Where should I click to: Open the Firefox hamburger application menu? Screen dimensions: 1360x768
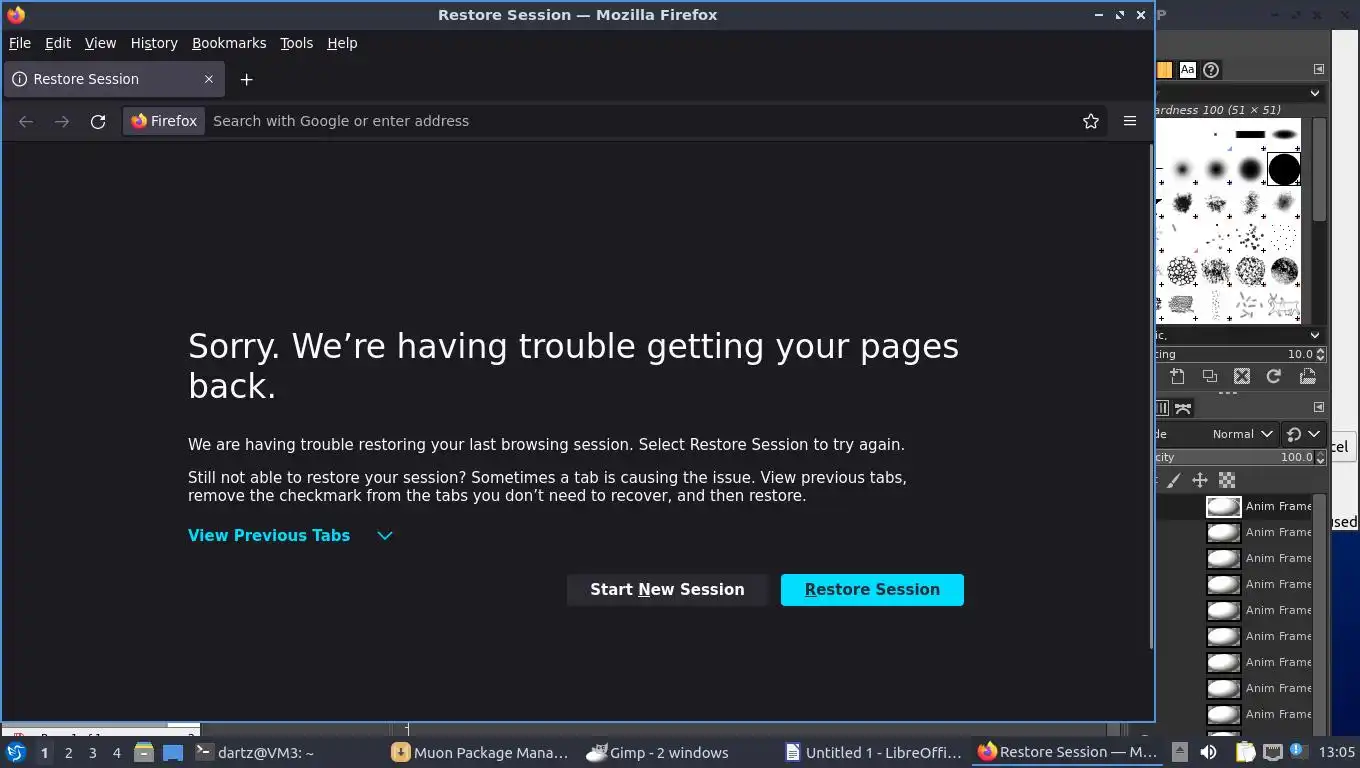[1130, 121]
